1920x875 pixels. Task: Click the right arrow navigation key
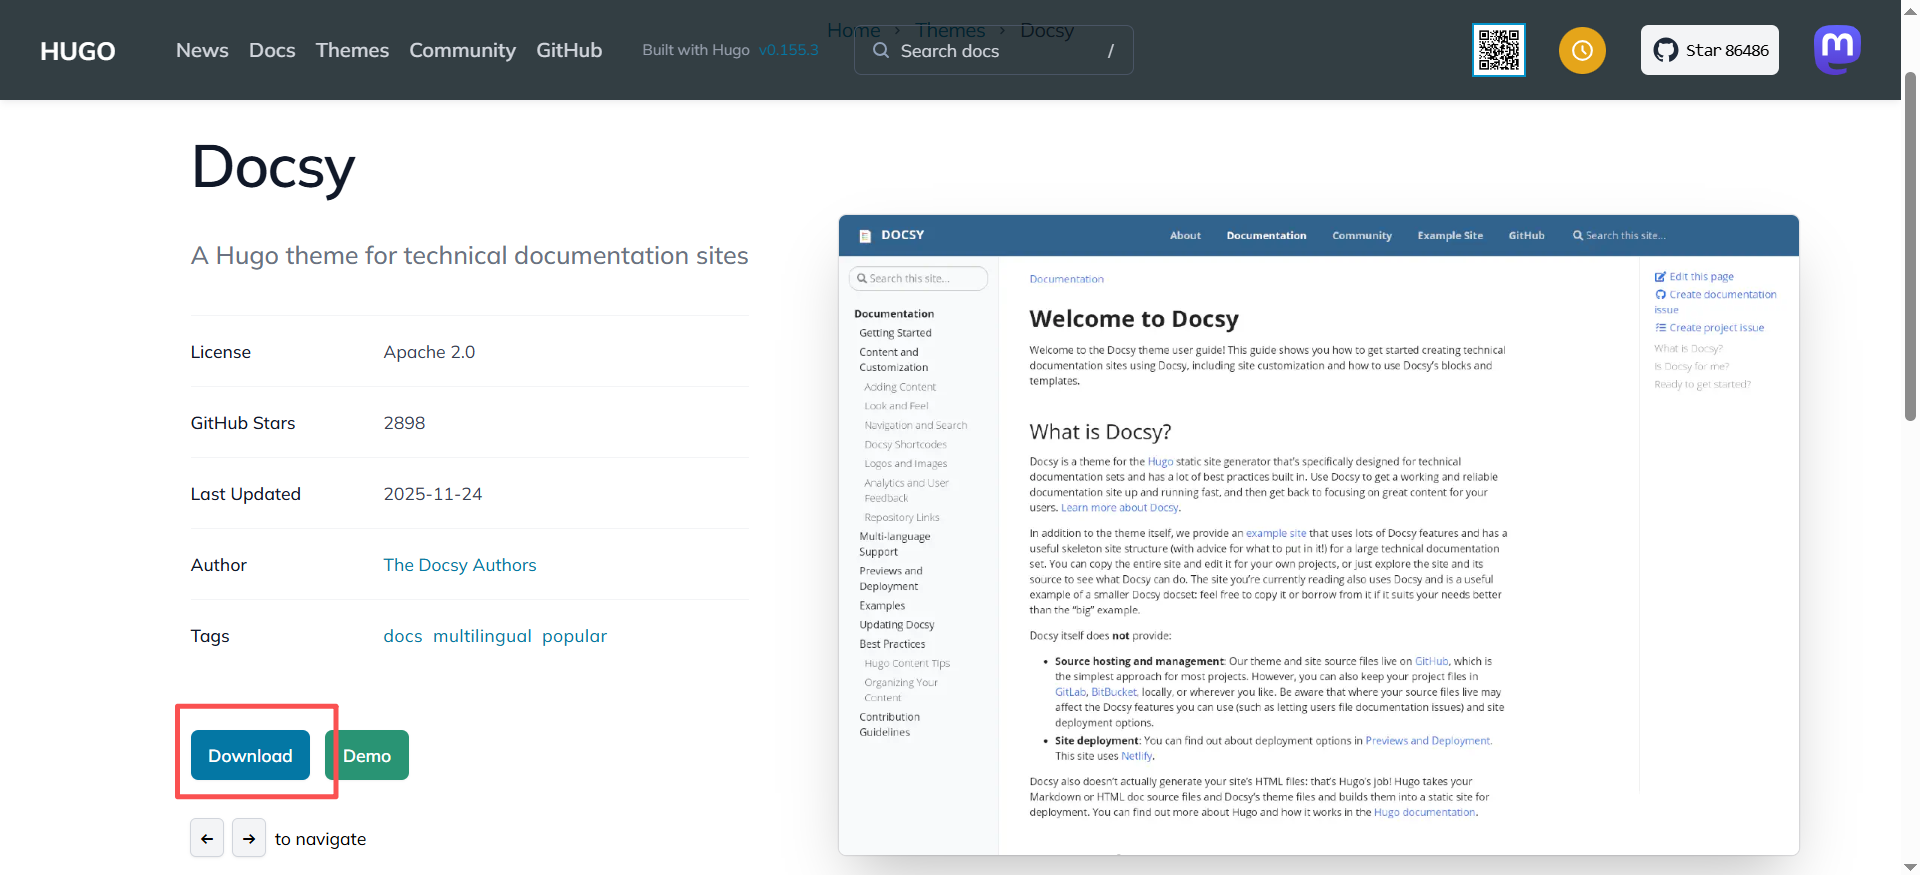pos(249,838)
